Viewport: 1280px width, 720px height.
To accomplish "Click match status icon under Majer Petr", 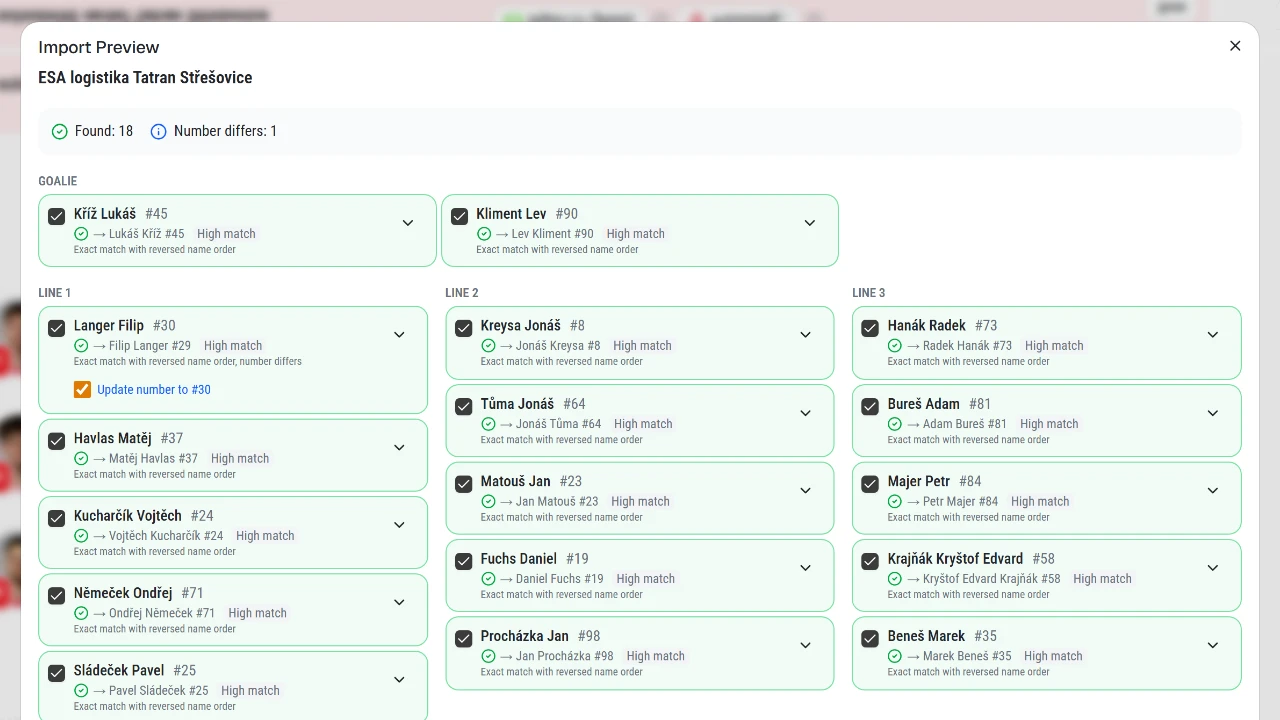I will click(895, 502).
